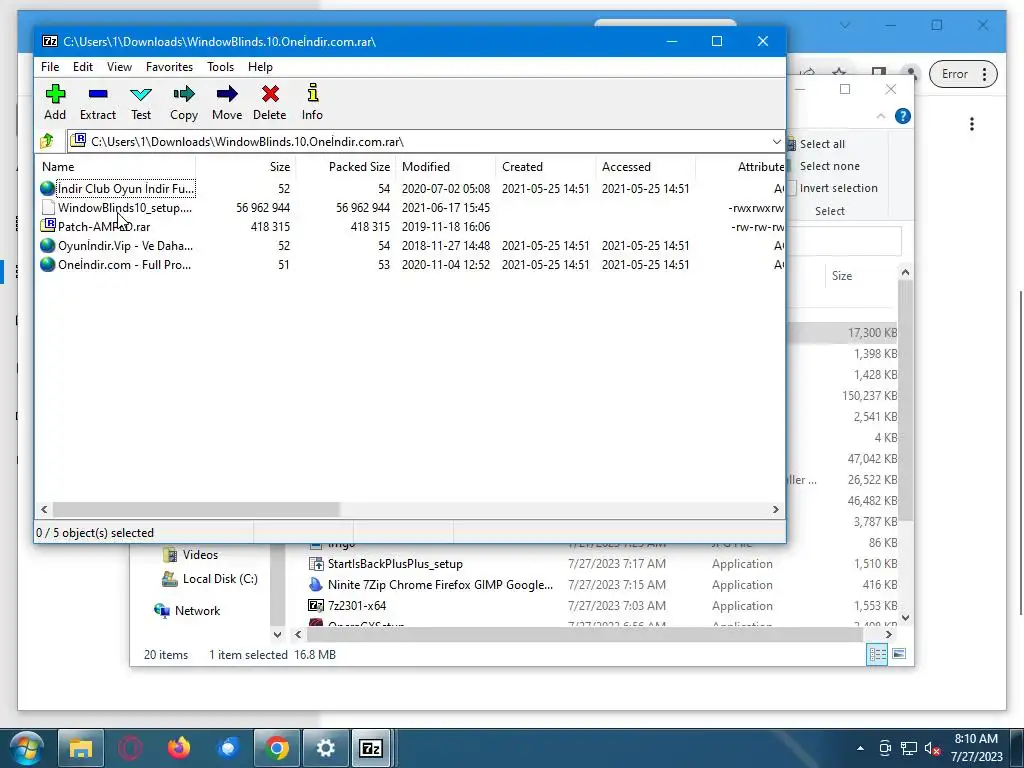Expand the 7-Zip address path dropdown
The height and width of the screenshot is (768, 1024).
point(776,142)
